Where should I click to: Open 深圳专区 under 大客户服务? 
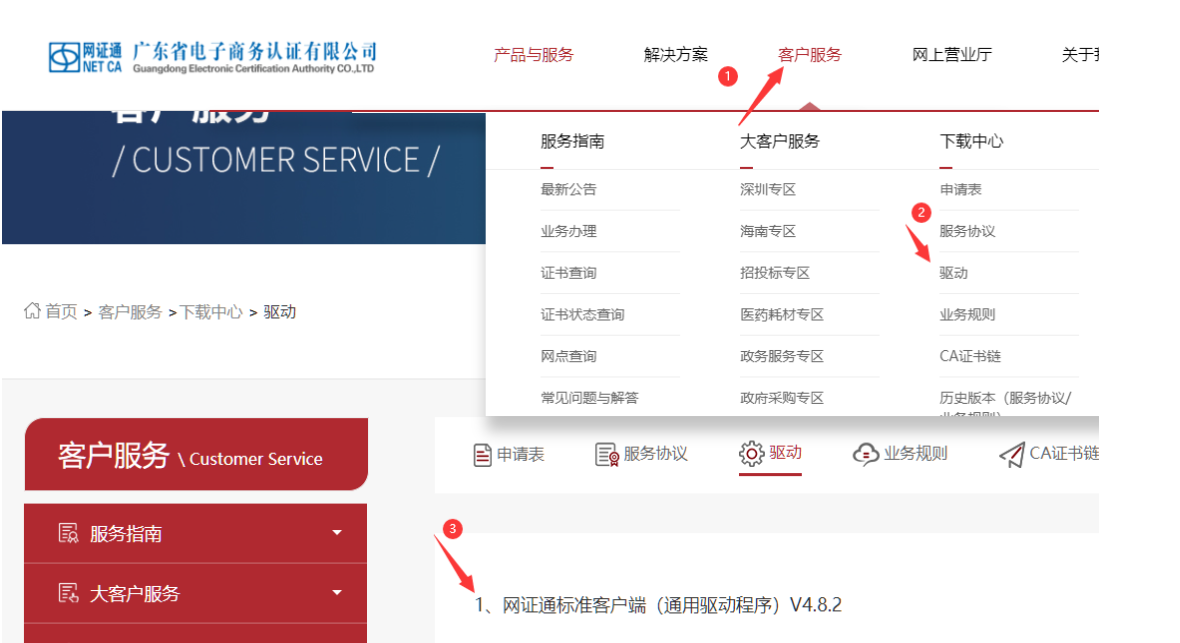[x=767, y=190]
